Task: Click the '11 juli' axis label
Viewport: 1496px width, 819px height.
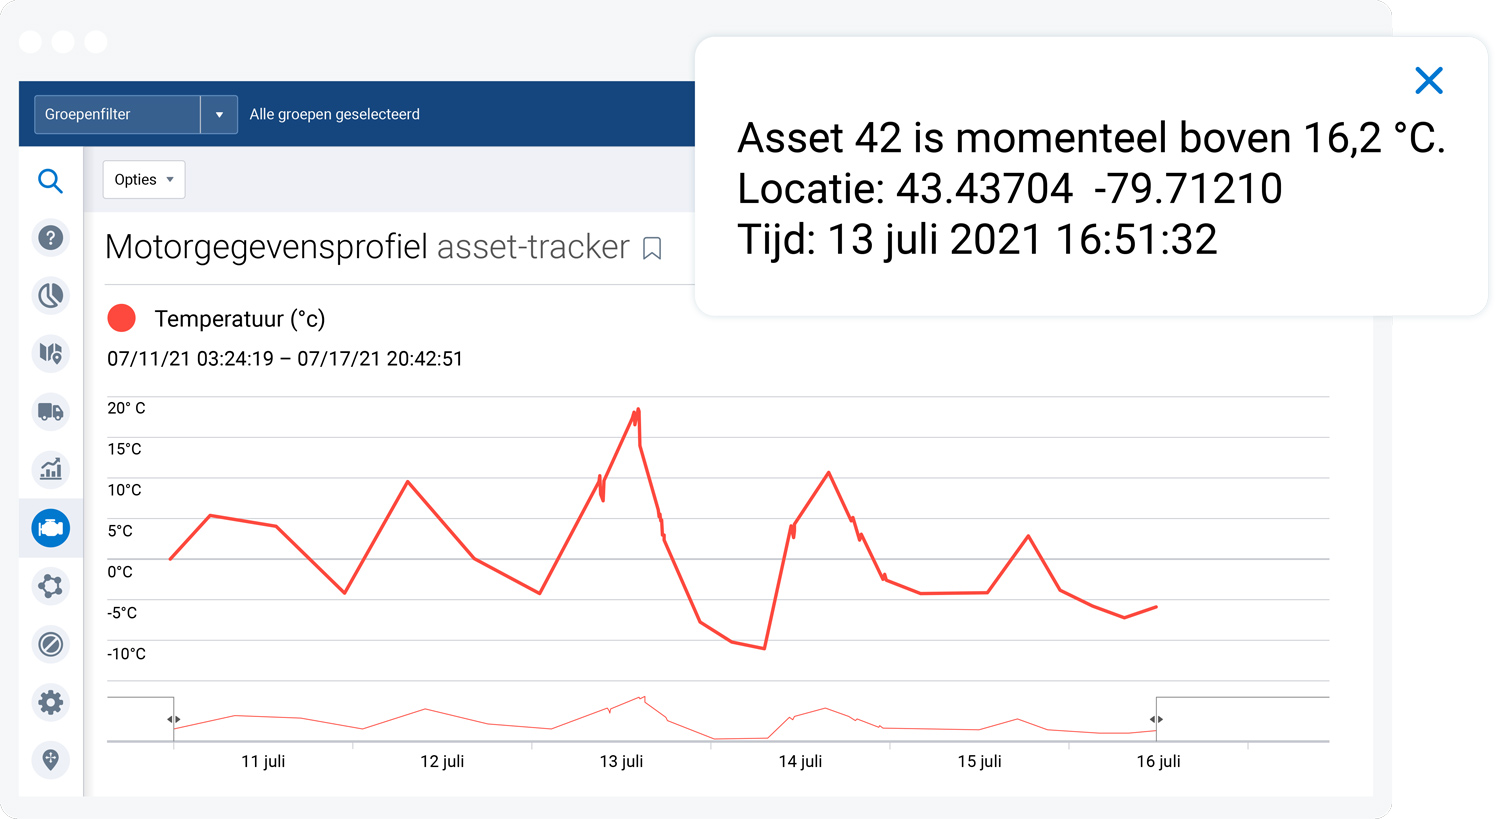Action: 263,762
